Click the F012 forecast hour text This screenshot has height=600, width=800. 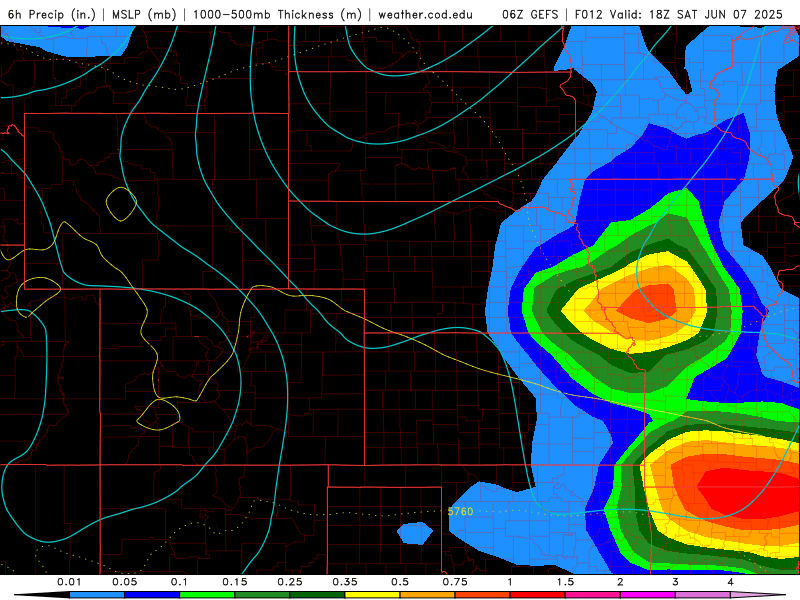[588, 14]
